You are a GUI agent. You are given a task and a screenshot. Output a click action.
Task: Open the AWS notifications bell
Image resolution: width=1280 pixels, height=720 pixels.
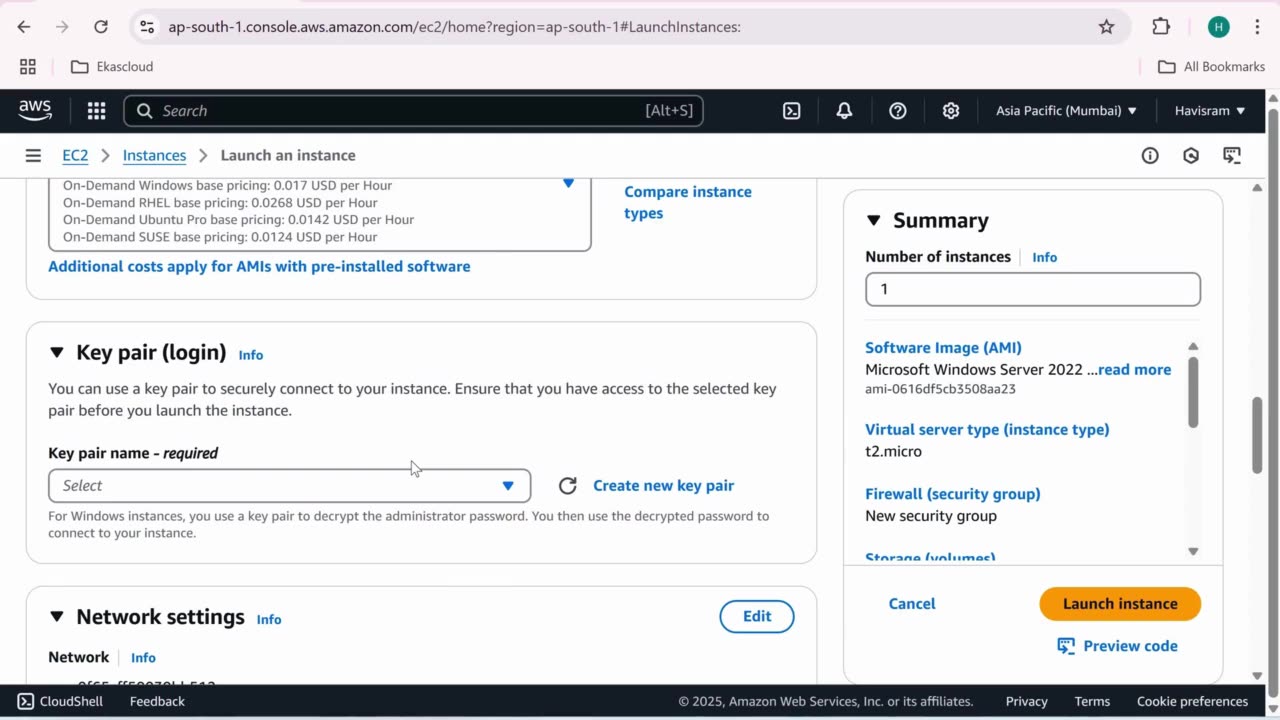(844, 111)
